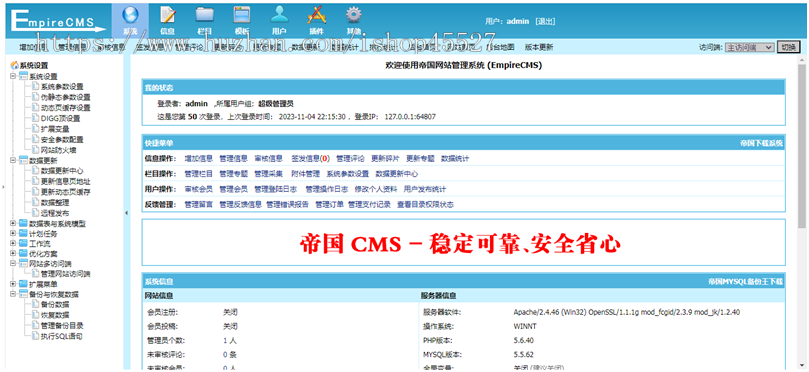Click the folder icon beside 扩展菜单
This screenshot has width=809, height=372.
(23, 284)
